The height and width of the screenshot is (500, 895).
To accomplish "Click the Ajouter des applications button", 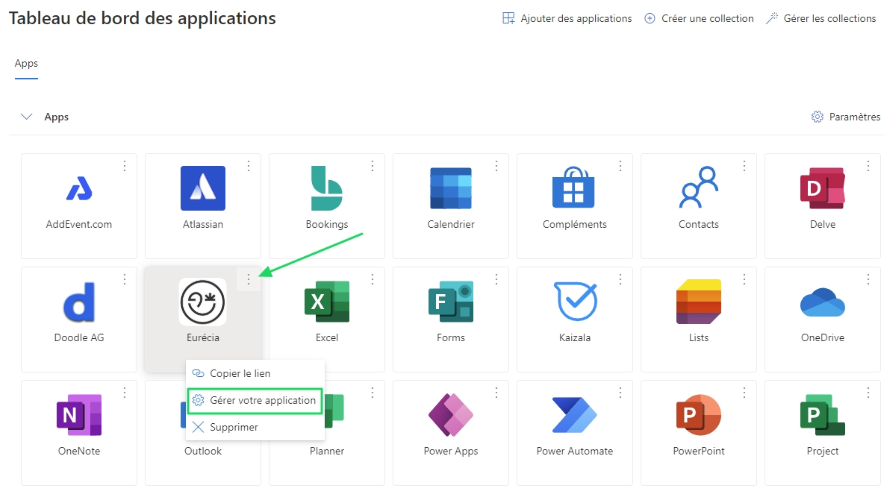I will [567, 18].
